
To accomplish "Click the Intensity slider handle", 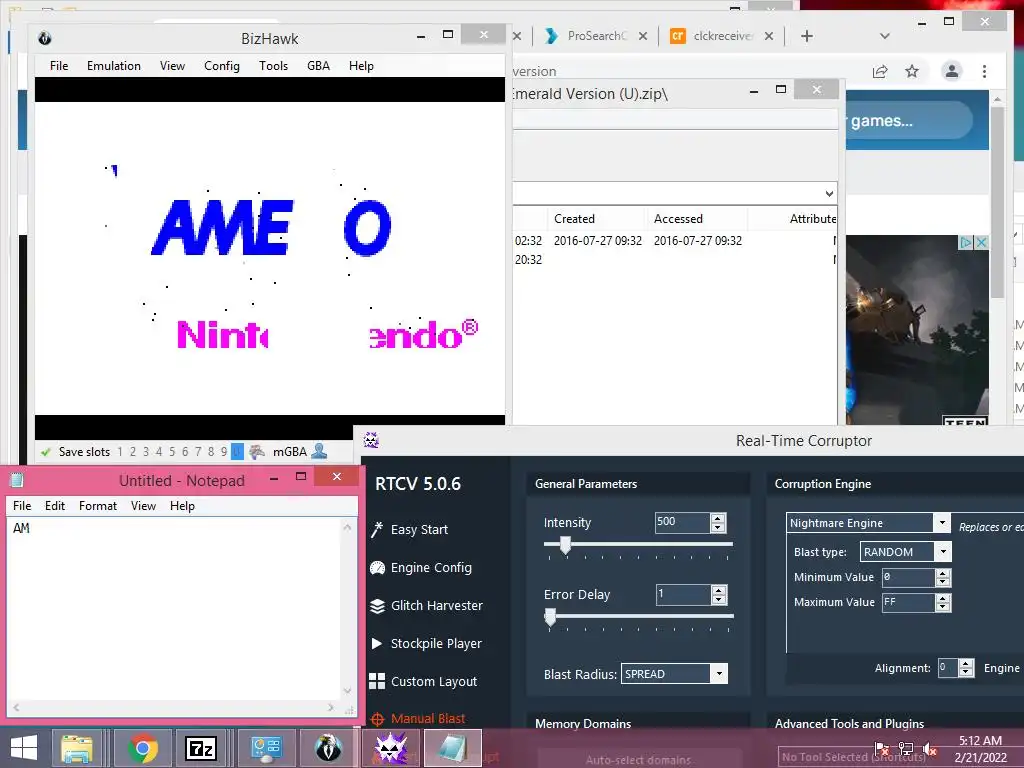I will [566, 545].
